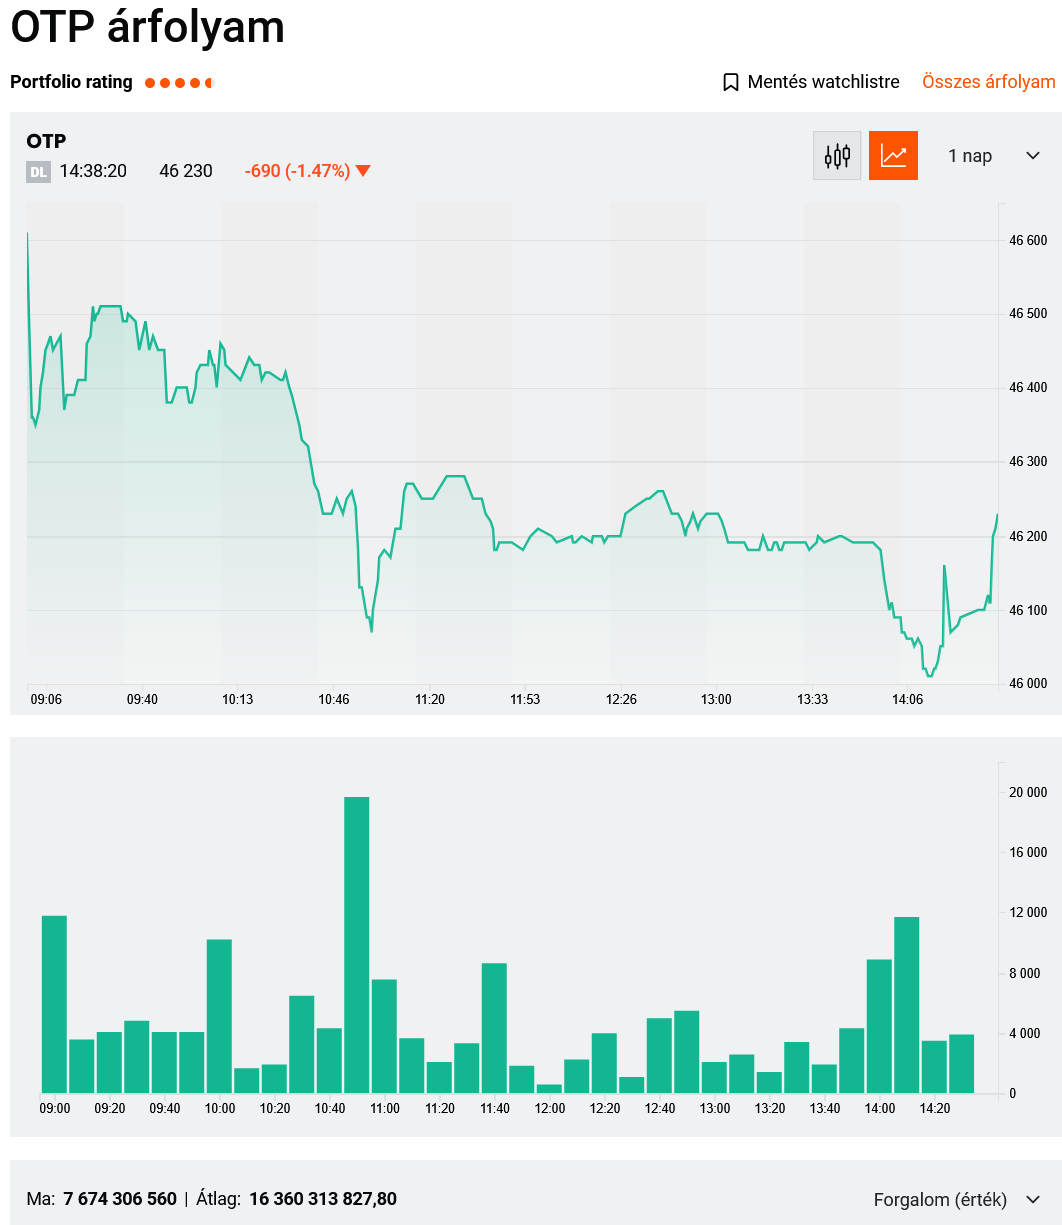Click the Ma: label
This screenshot has height=1225, width=1062.
[40, 1199]
